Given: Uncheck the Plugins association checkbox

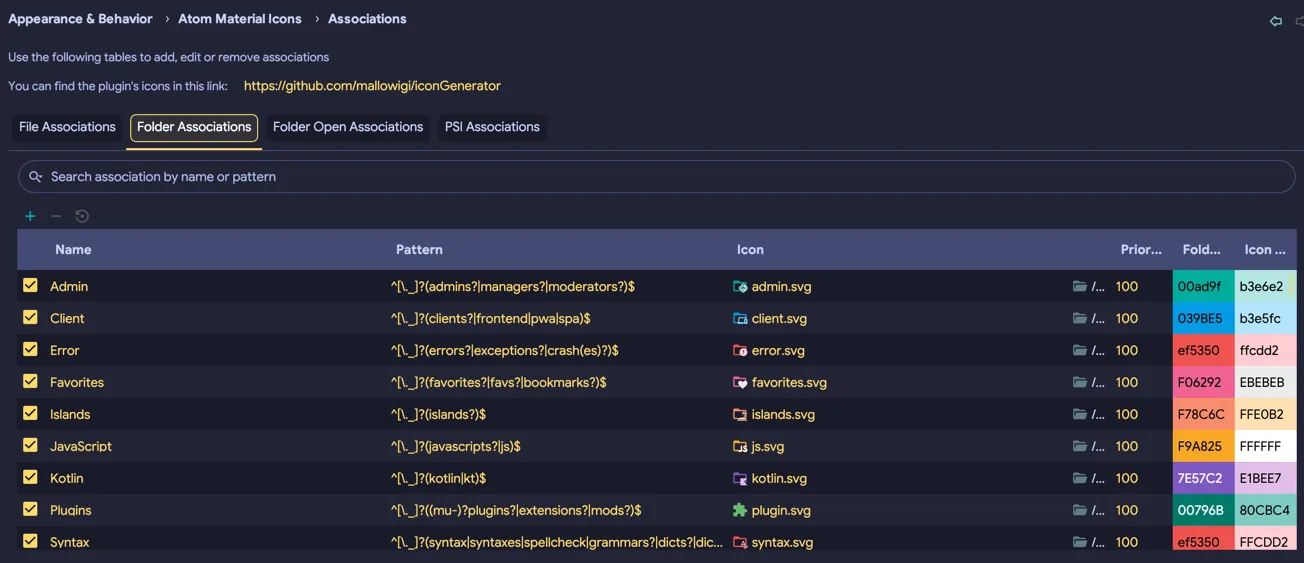Looking at the screenshot, I should [30, 509].
